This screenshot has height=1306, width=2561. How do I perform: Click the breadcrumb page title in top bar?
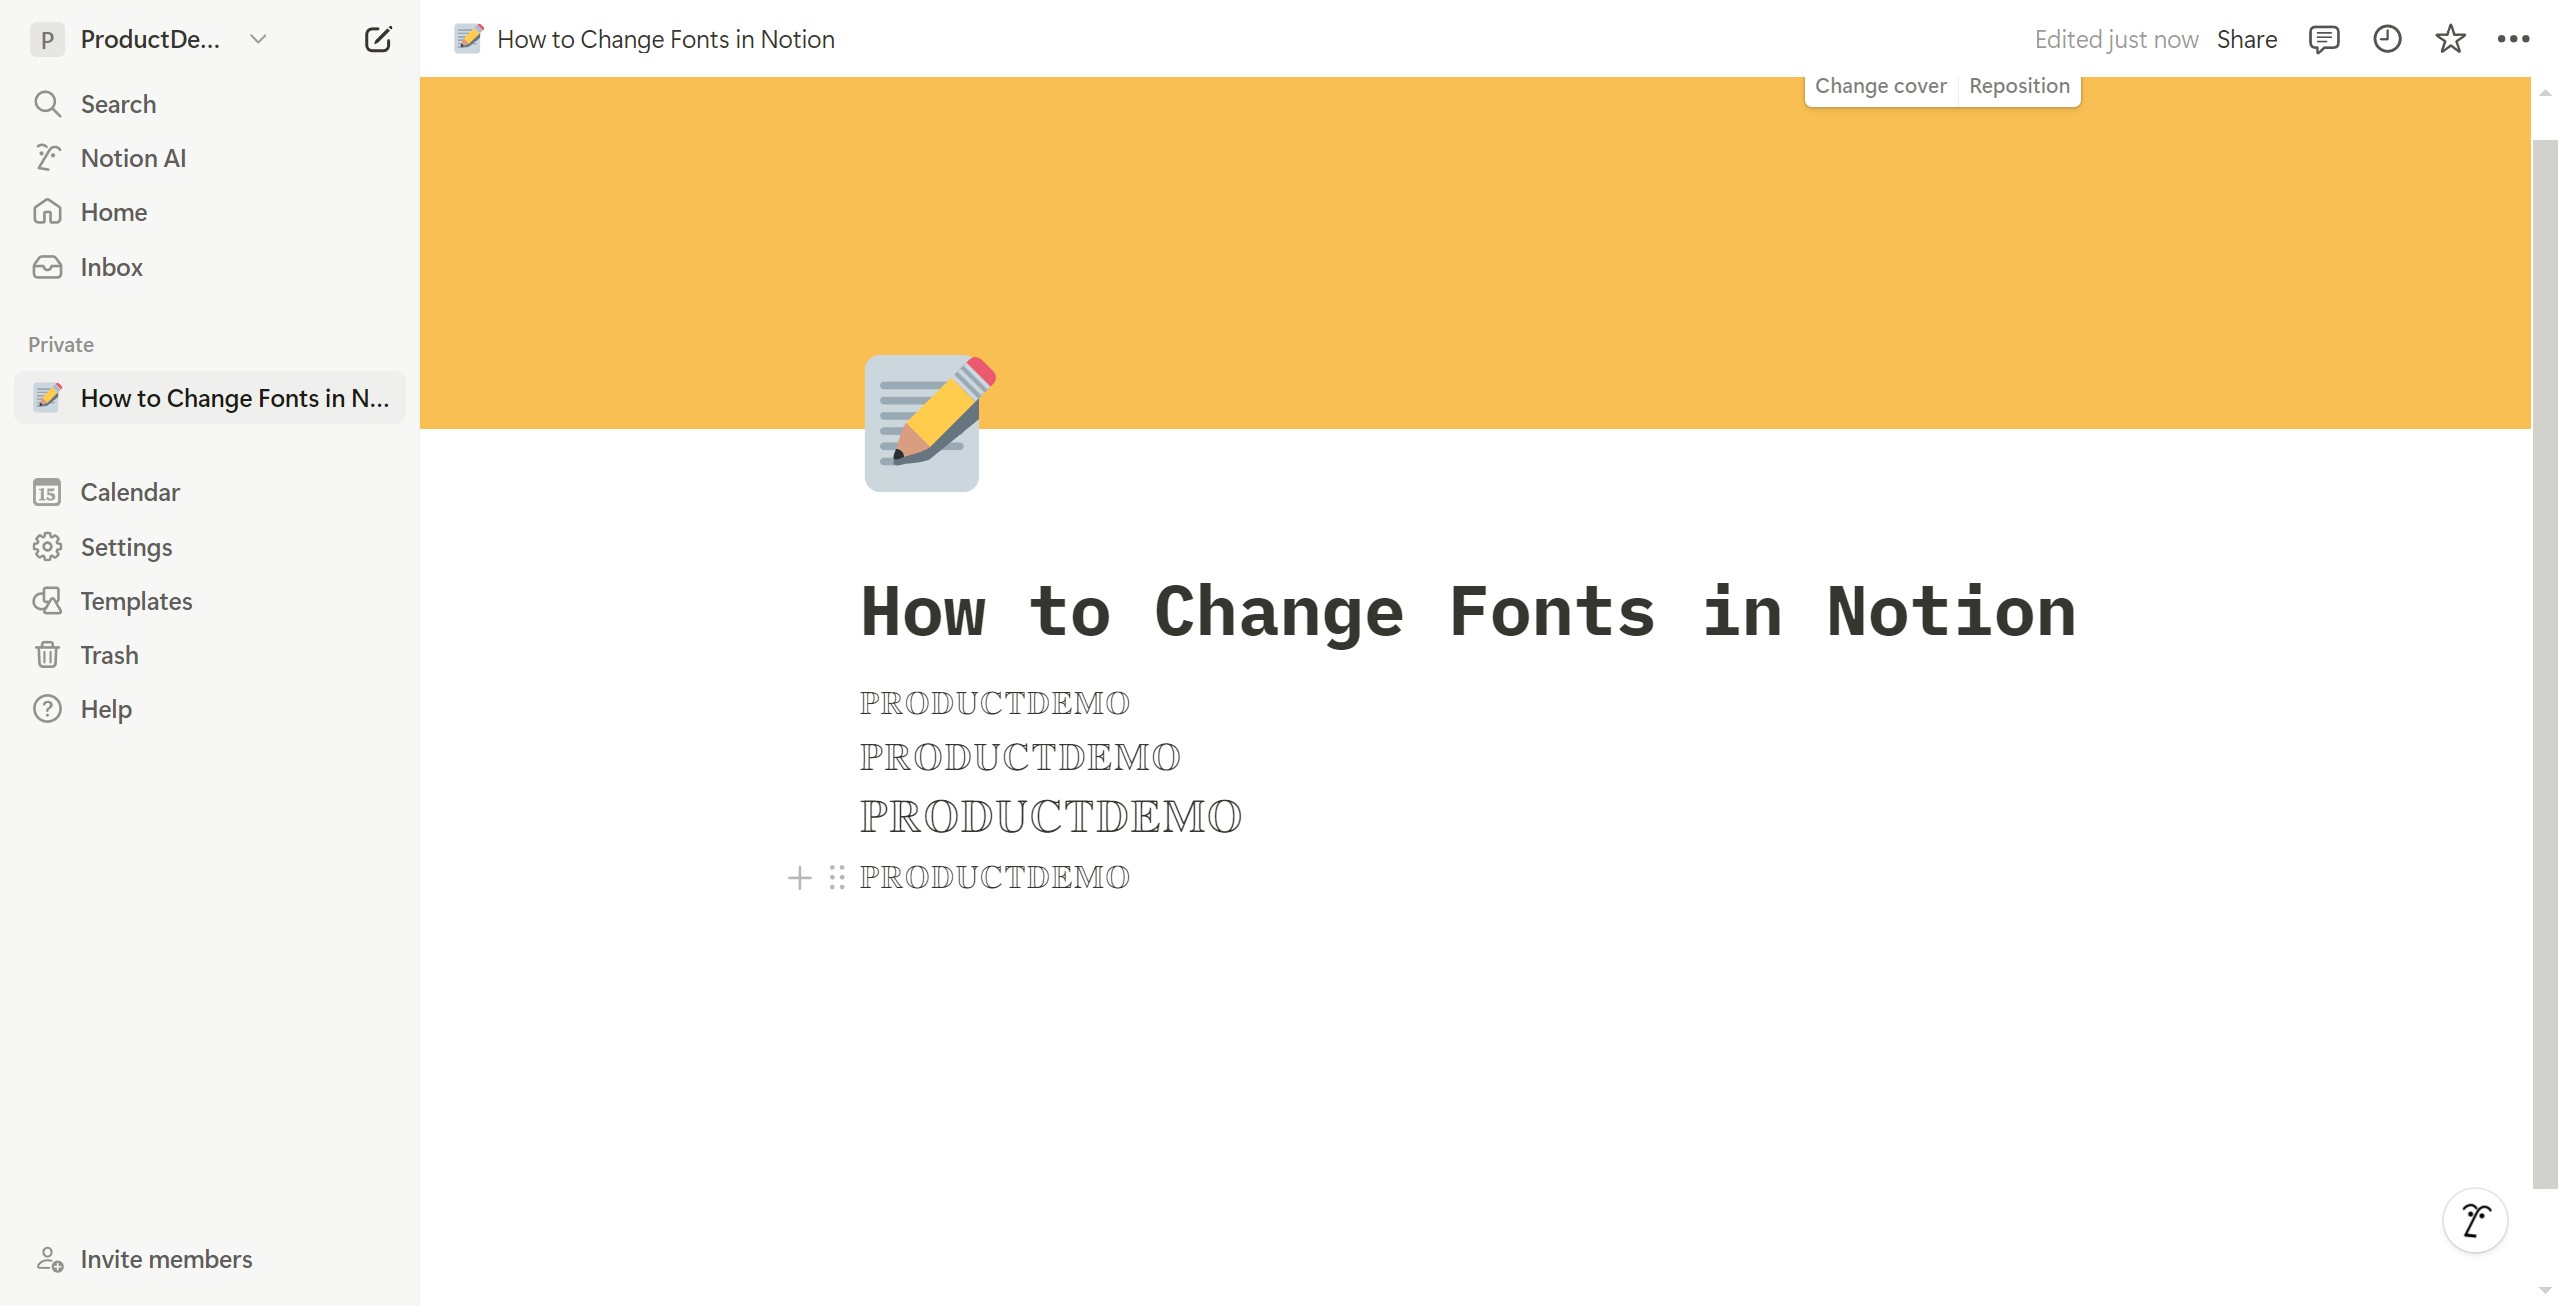(x=665, y=40)
